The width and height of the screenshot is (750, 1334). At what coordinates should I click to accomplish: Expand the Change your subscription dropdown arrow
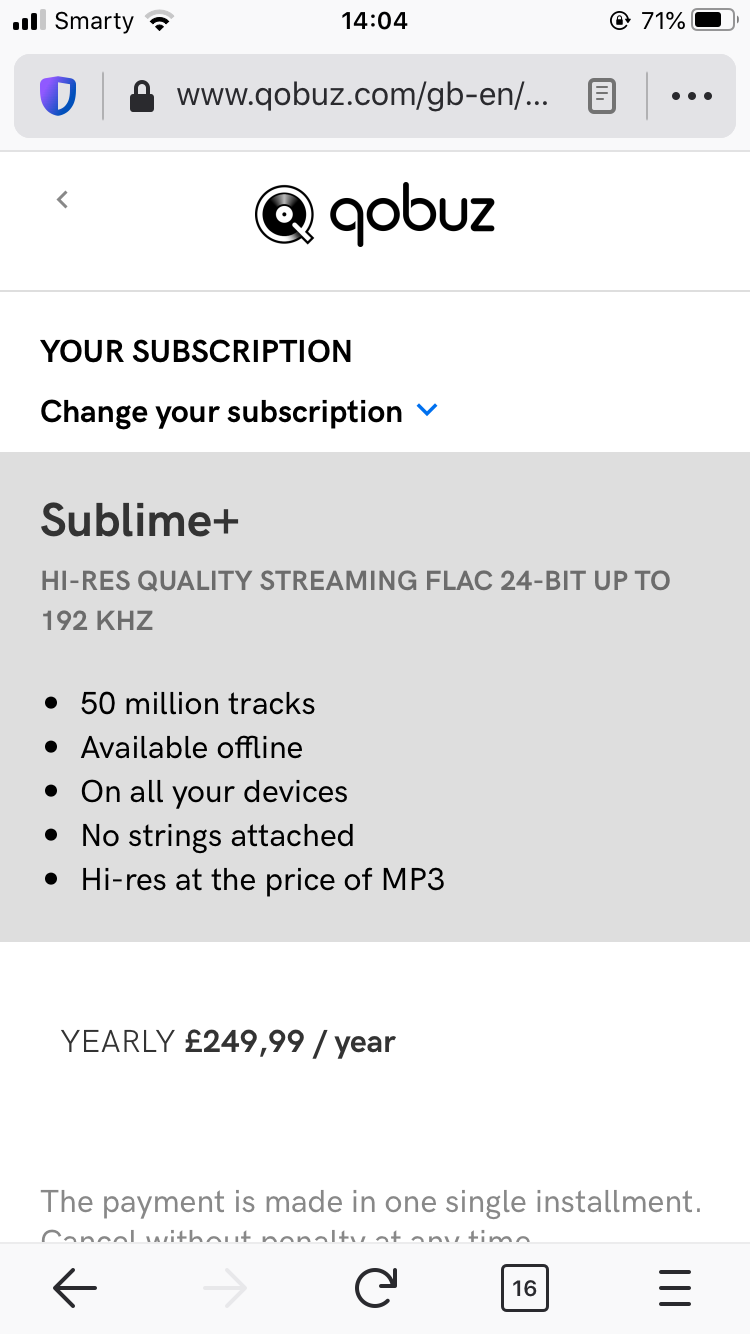tap(427, 410)
